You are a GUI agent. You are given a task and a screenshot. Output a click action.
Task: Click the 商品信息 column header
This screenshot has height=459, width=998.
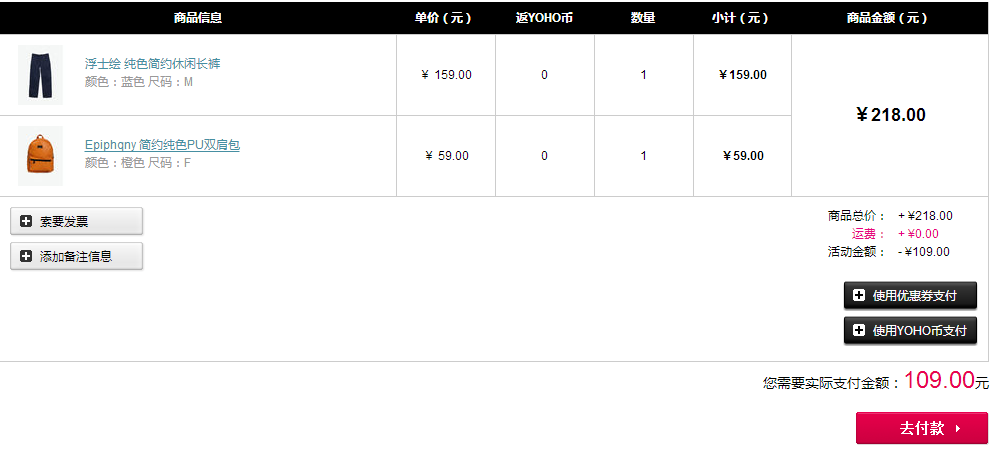(198, 18)
